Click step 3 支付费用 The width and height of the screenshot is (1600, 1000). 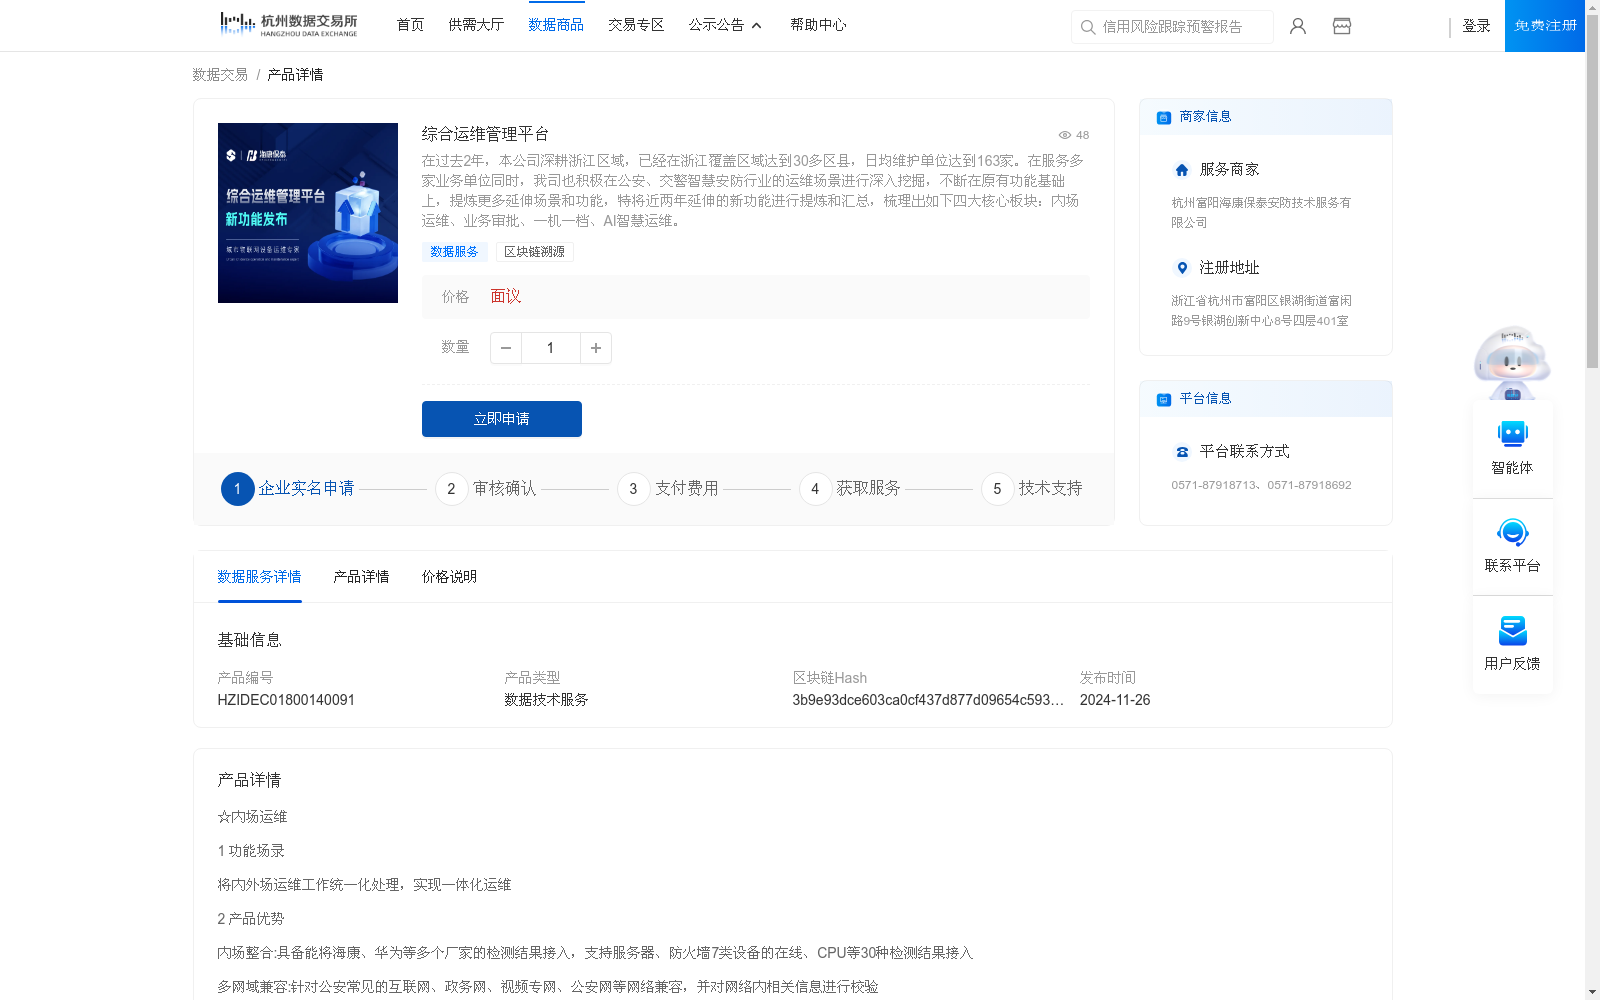[x=668, y=489]
